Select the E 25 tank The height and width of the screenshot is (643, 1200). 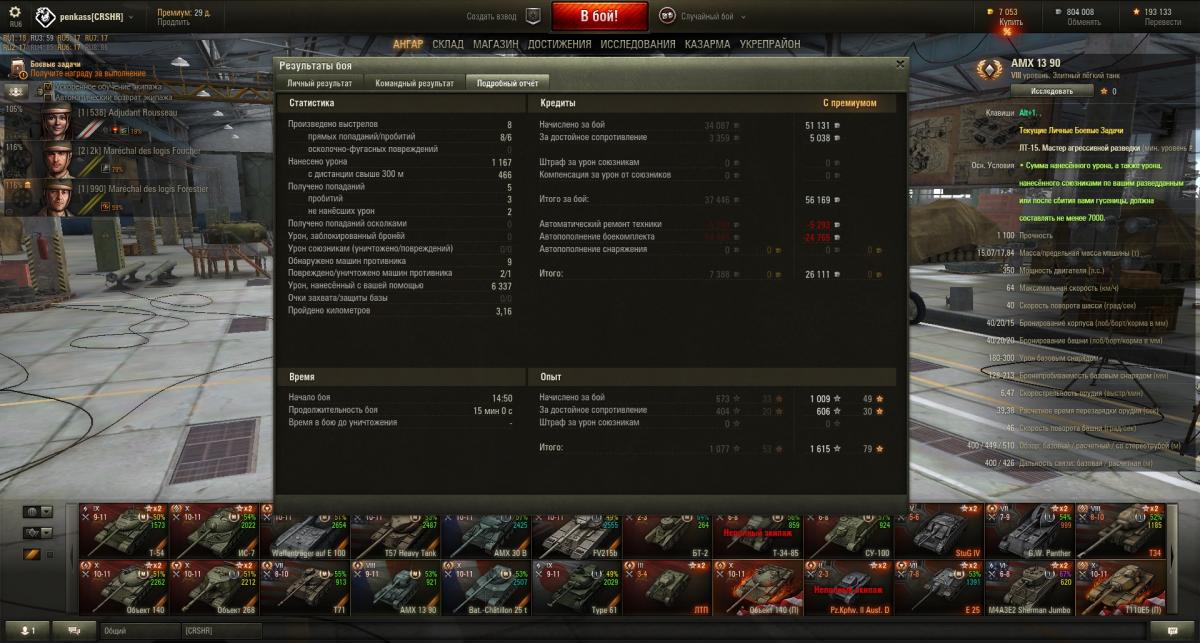(x=938, y=588)
